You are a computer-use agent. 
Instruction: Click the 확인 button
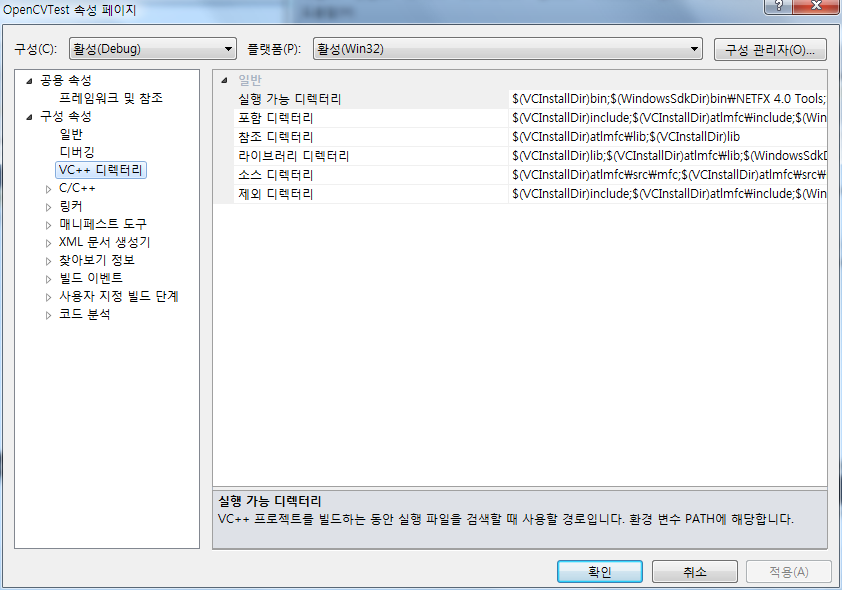point(599,571)
